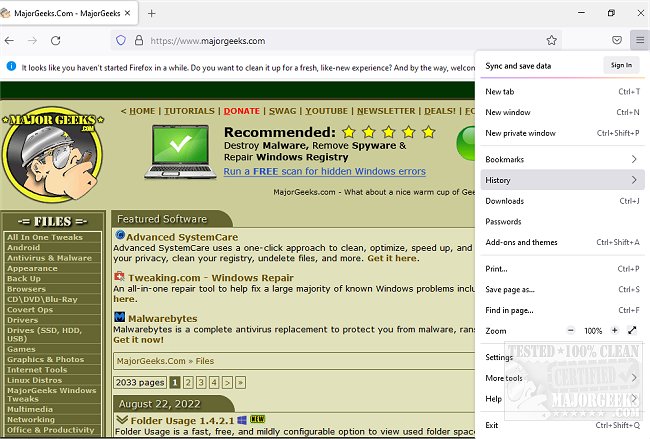Open the tracking protection shield icon
The image size is (650, 439).
tap(121, 41)
